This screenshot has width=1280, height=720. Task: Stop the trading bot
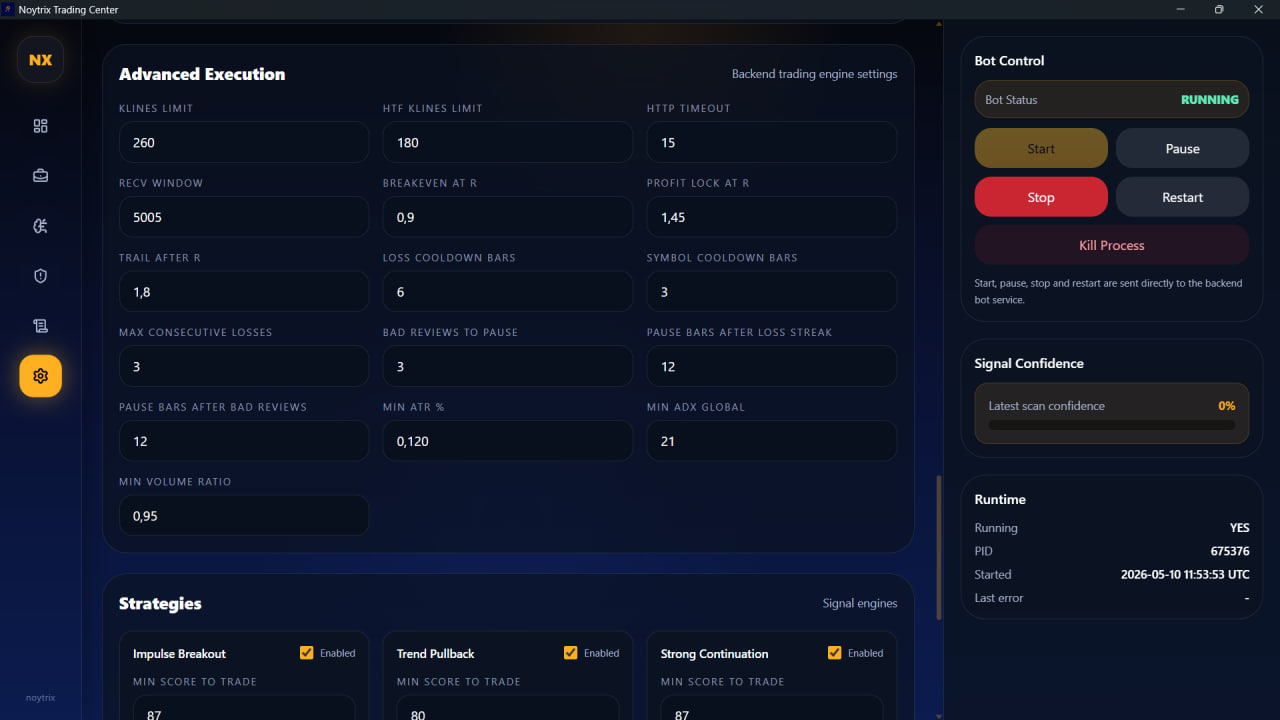[1041, 197]
